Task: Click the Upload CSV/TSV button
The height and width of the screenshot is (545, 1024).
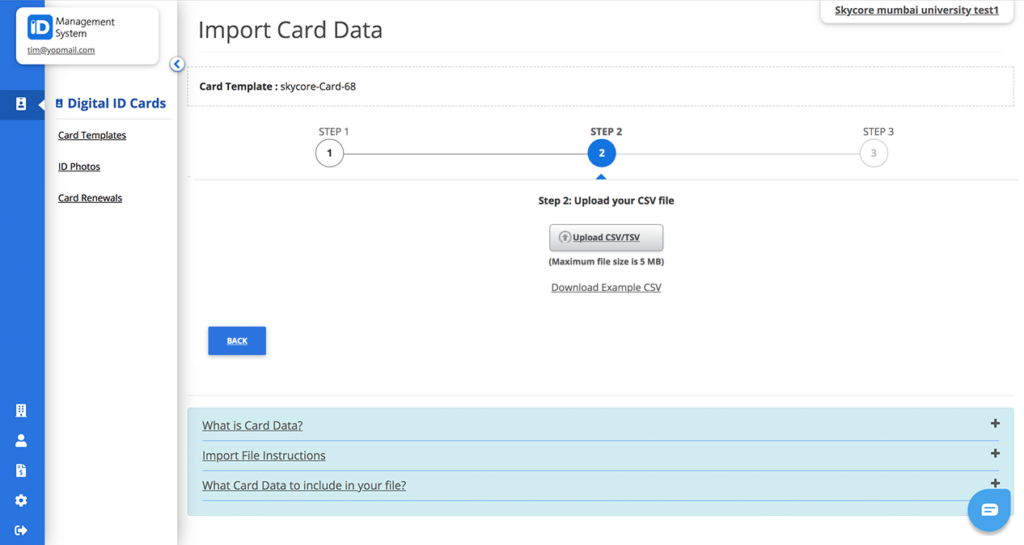Action: (x=606, y=238)
